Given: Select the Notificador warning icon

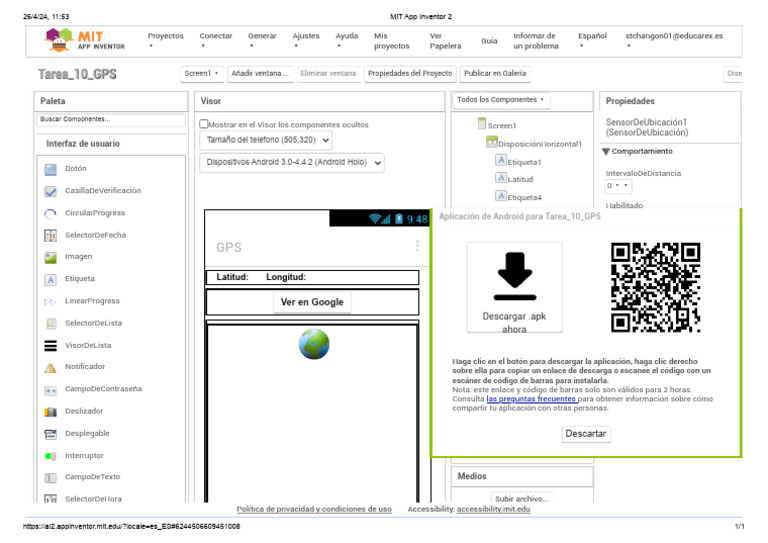Looking at the screenshot, I should click(50, 367).
